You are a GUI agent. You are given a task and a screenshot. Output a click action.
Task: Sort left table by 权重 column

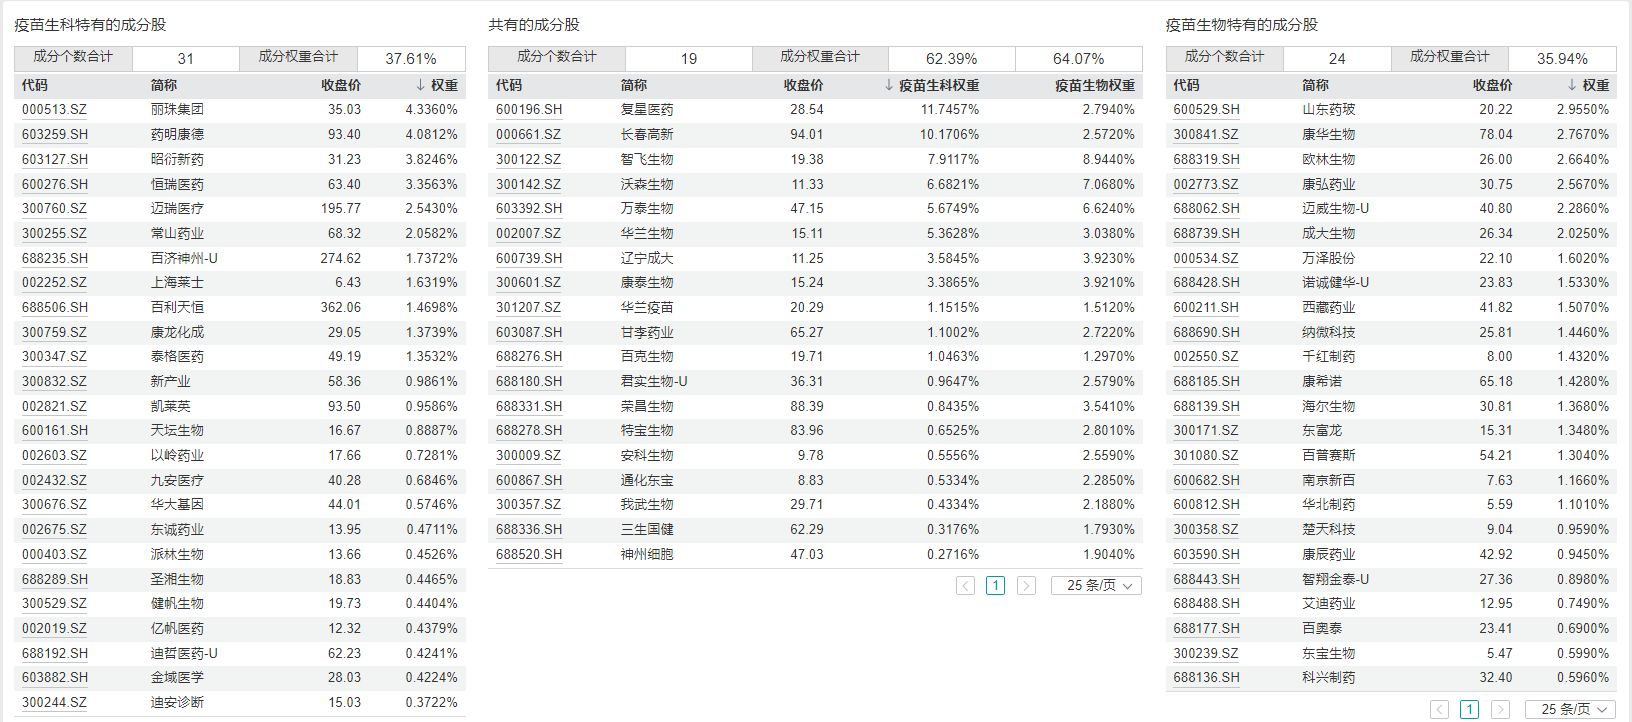coord(437,86)
